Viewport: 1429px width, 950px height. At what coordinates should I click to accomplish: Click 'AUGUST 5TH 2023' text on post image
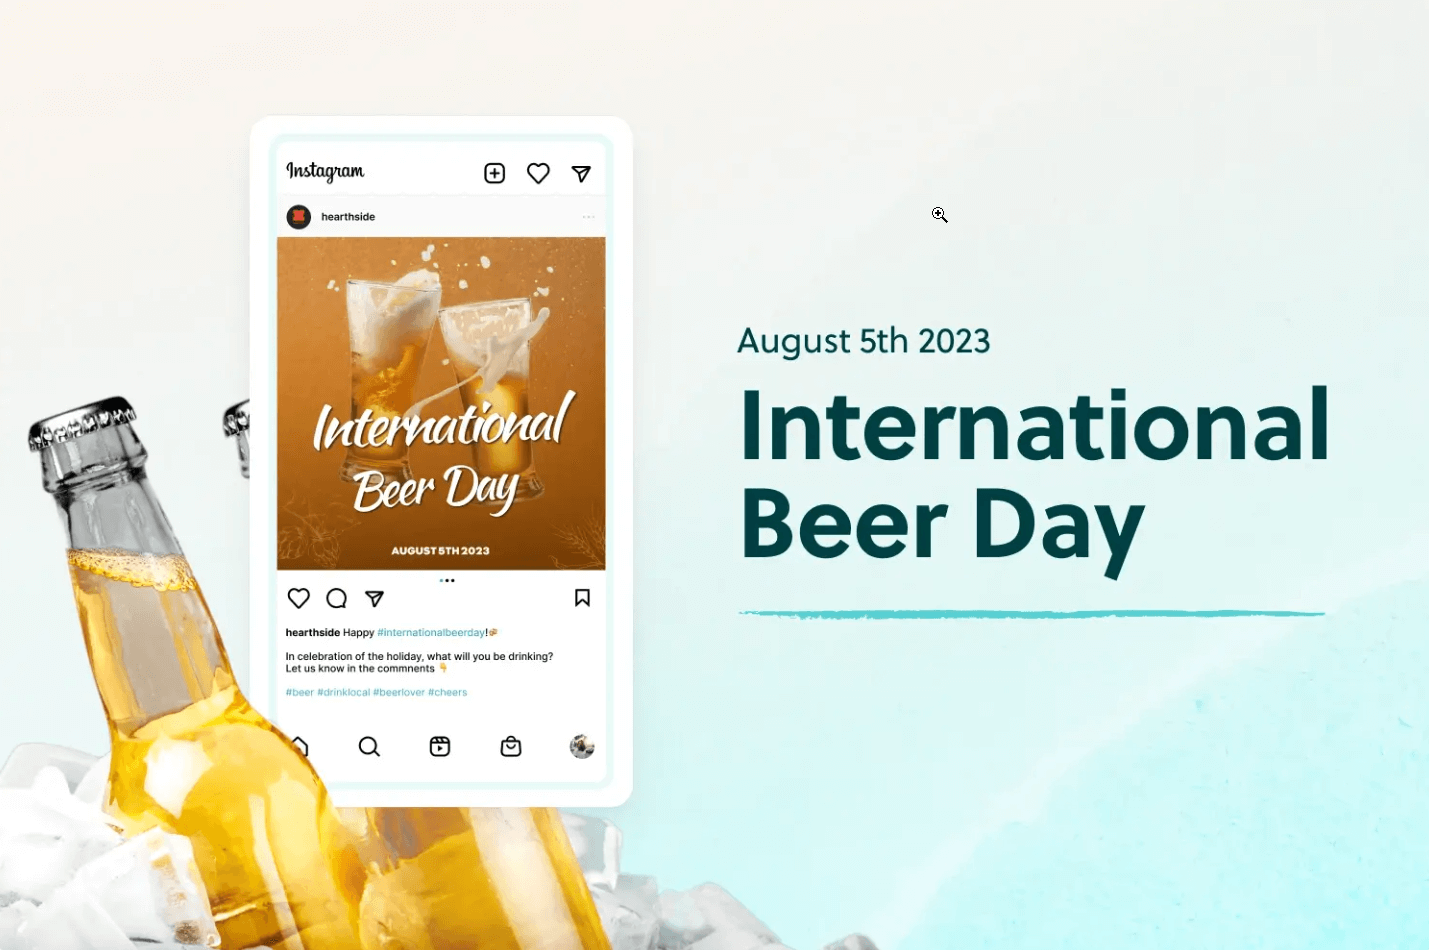(x=440, y=551)
